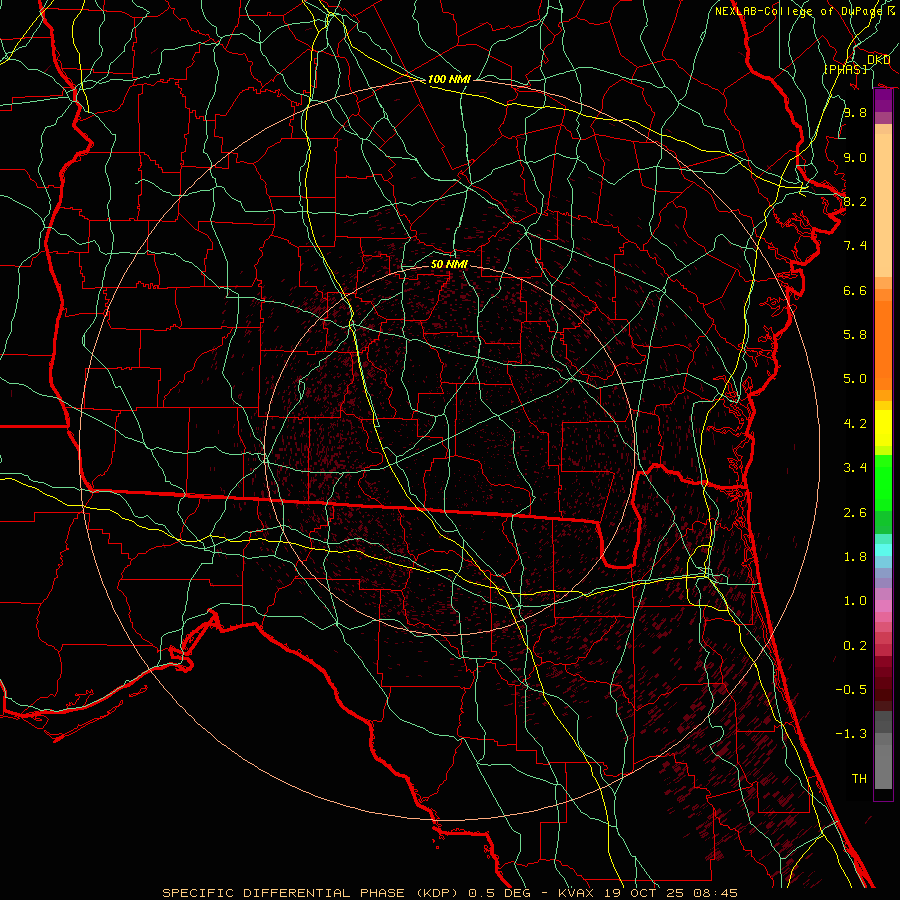Click the '[PHAS]' unit label above legend
Viewport: 900px width, 900px height.
(845, 69)
